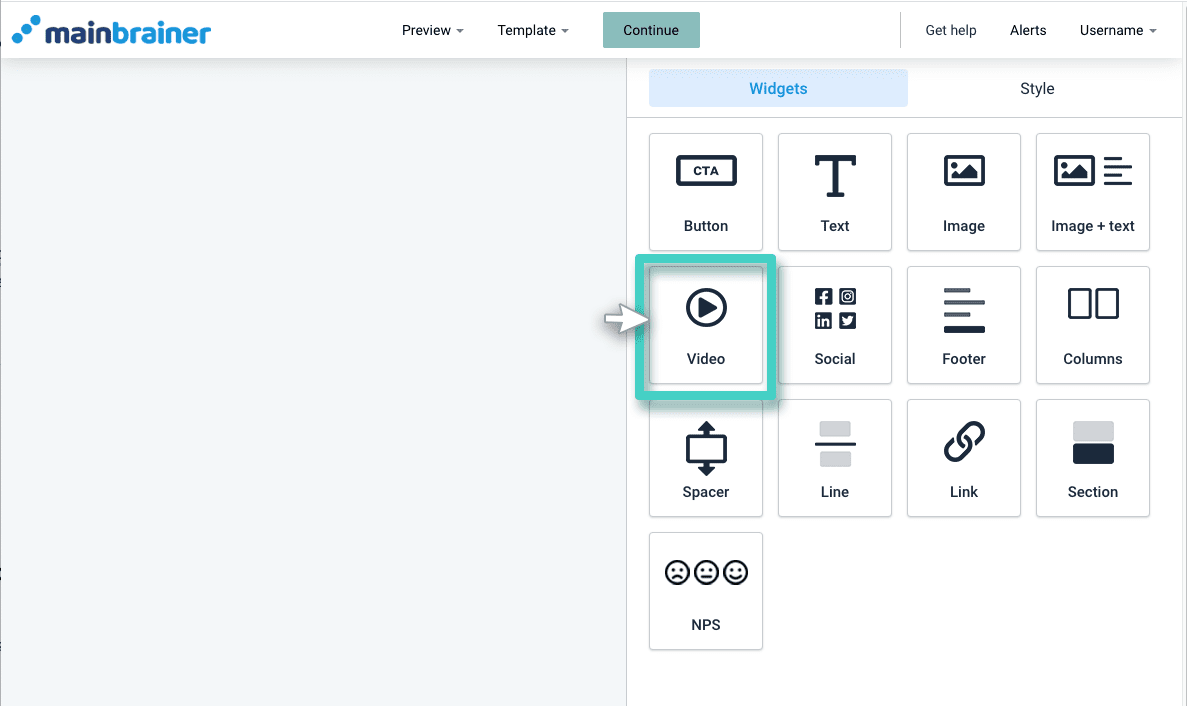Add the Text widget
1187x706 pixels.
click(834, 191)
